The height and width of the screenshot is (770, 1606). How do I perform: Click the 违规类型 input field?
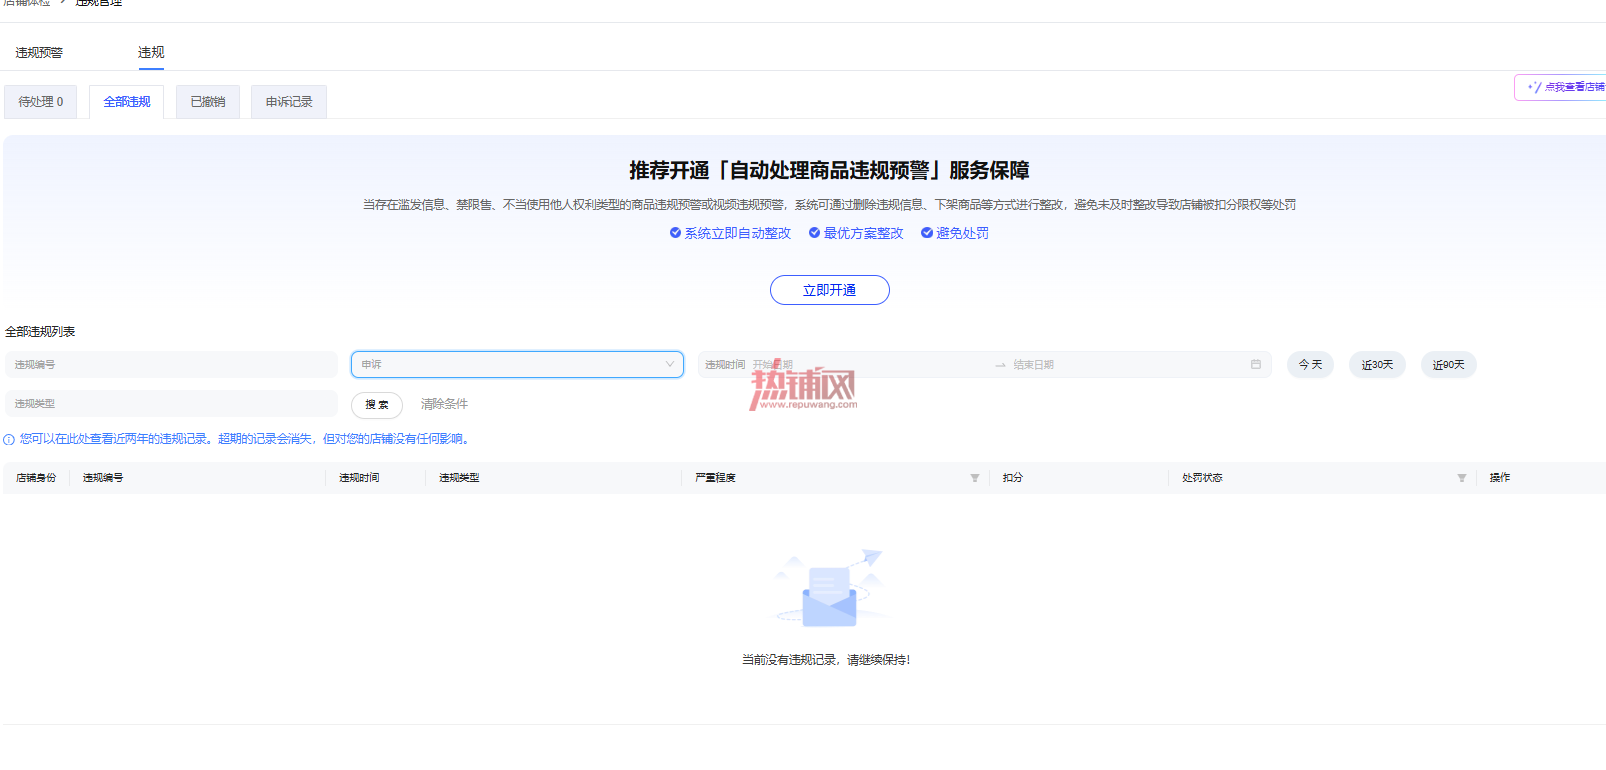click(171, 403)
